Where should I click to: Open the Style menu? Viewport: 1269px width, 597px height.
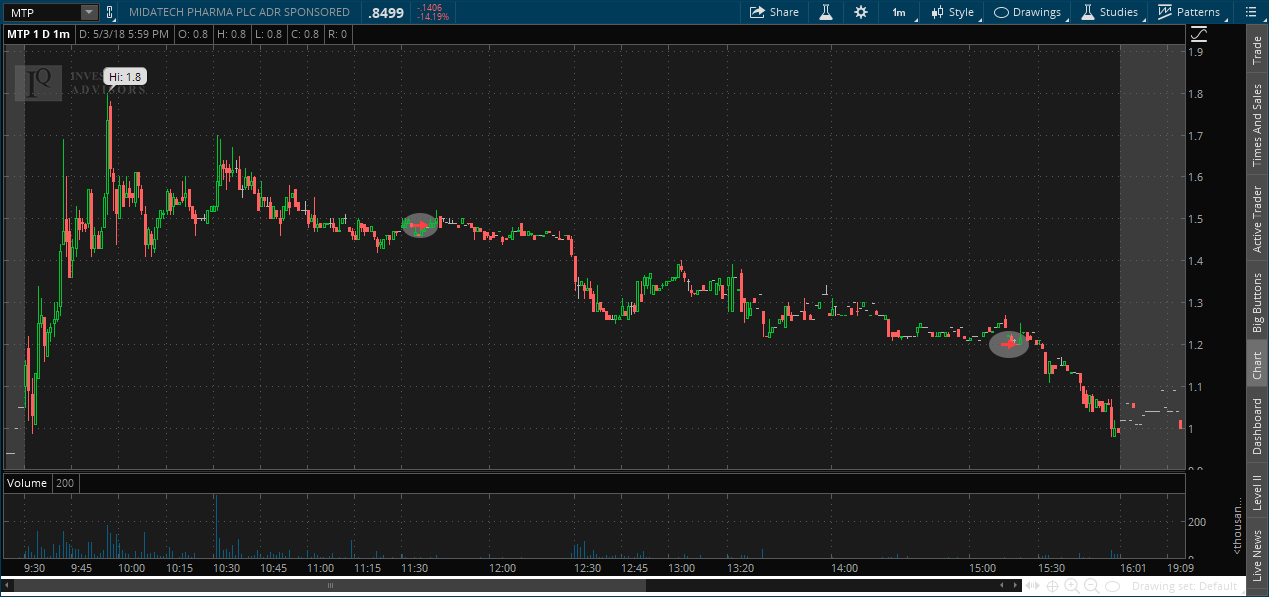click(x=952, y=12)
